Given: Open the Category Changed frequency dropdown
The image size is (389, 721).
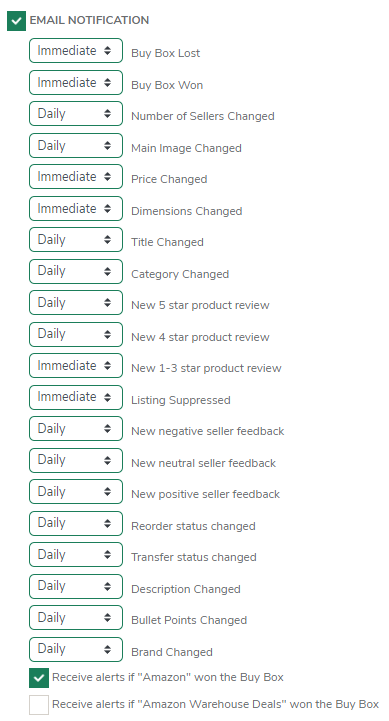Looking at the screenshot, I should (x=76, y=271).
